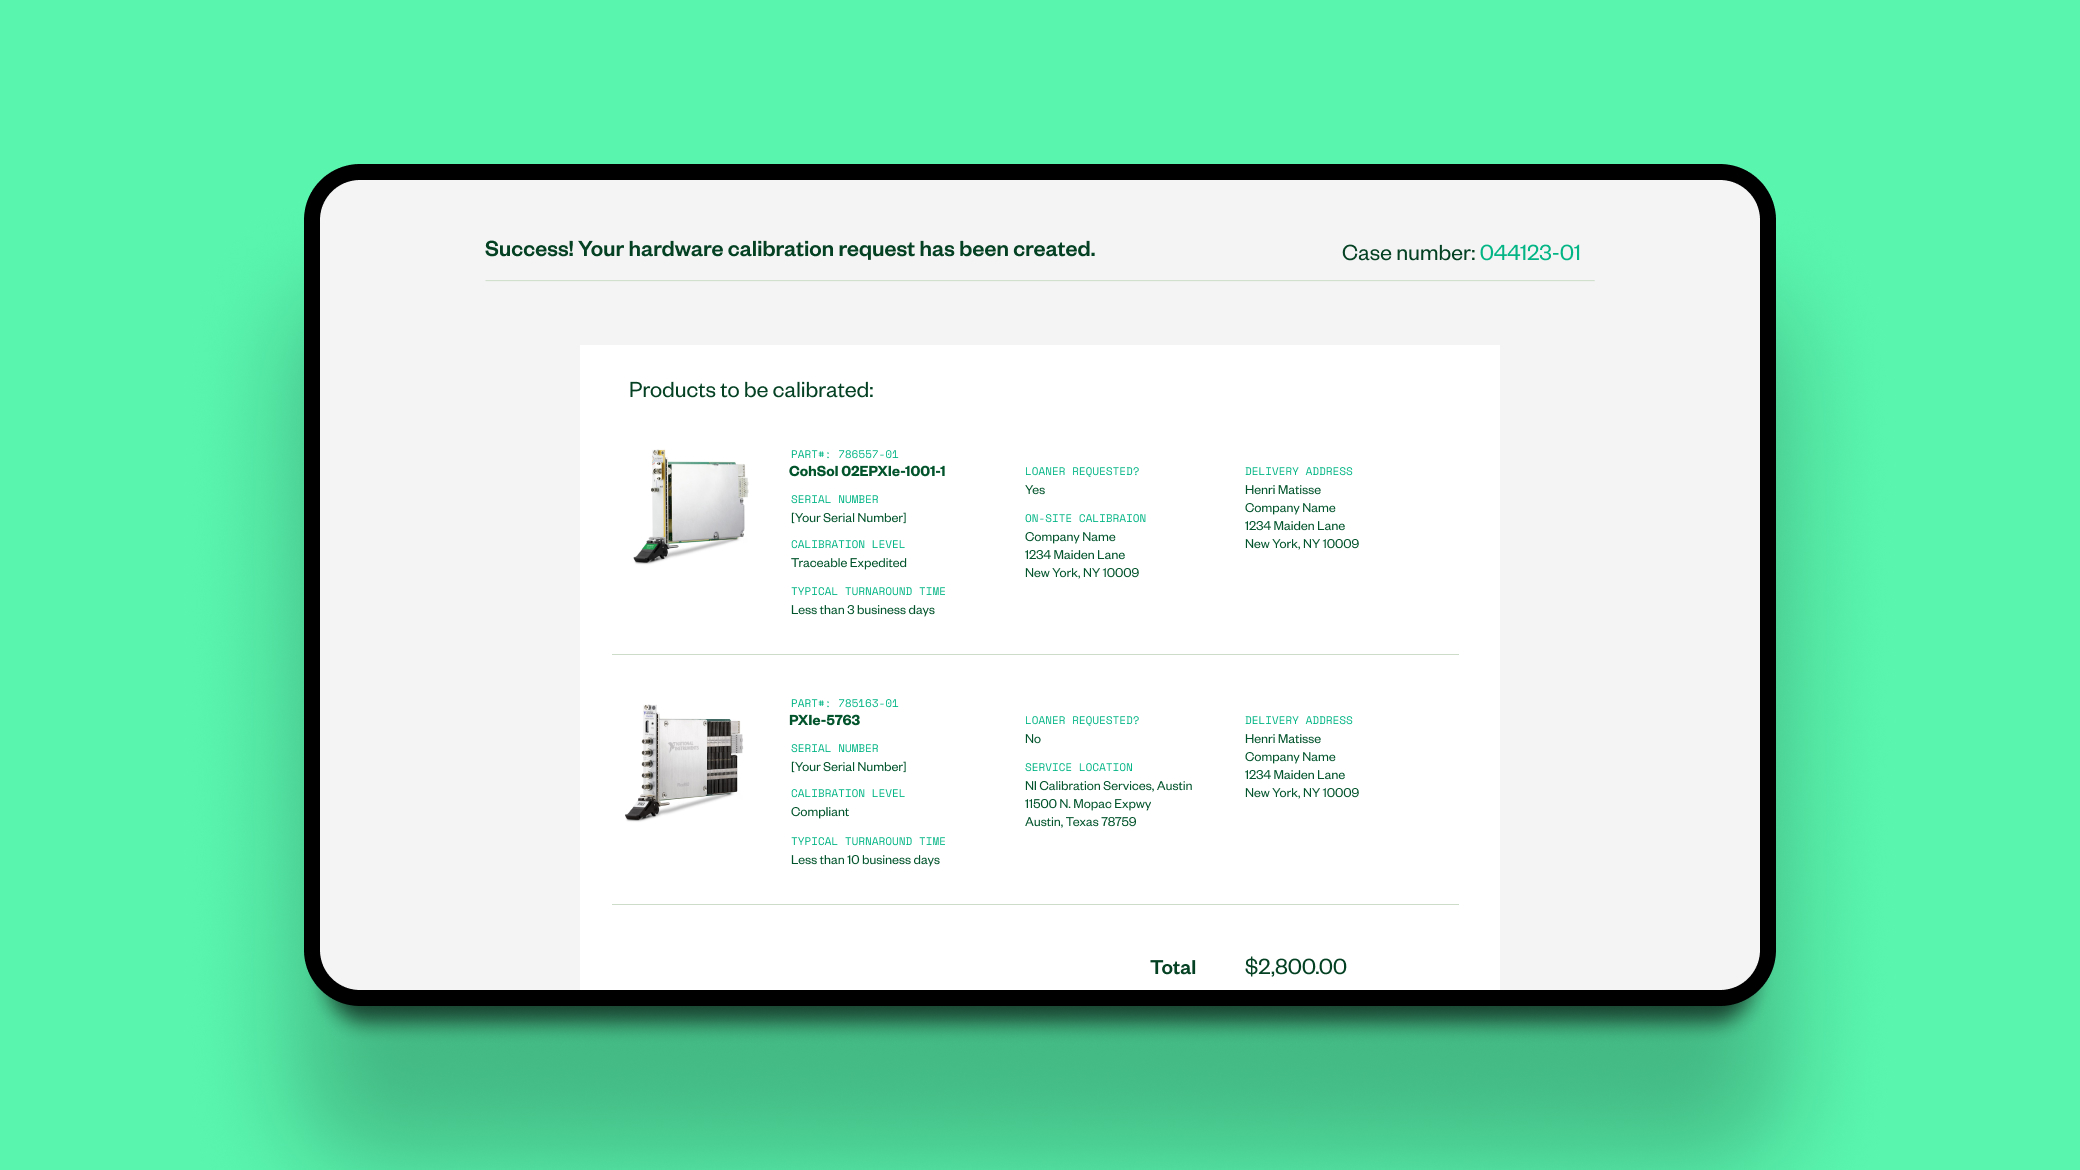Click the Success calibration request heading
Viewport: 2080px width, 1170px height.
(x=790, y=249)
